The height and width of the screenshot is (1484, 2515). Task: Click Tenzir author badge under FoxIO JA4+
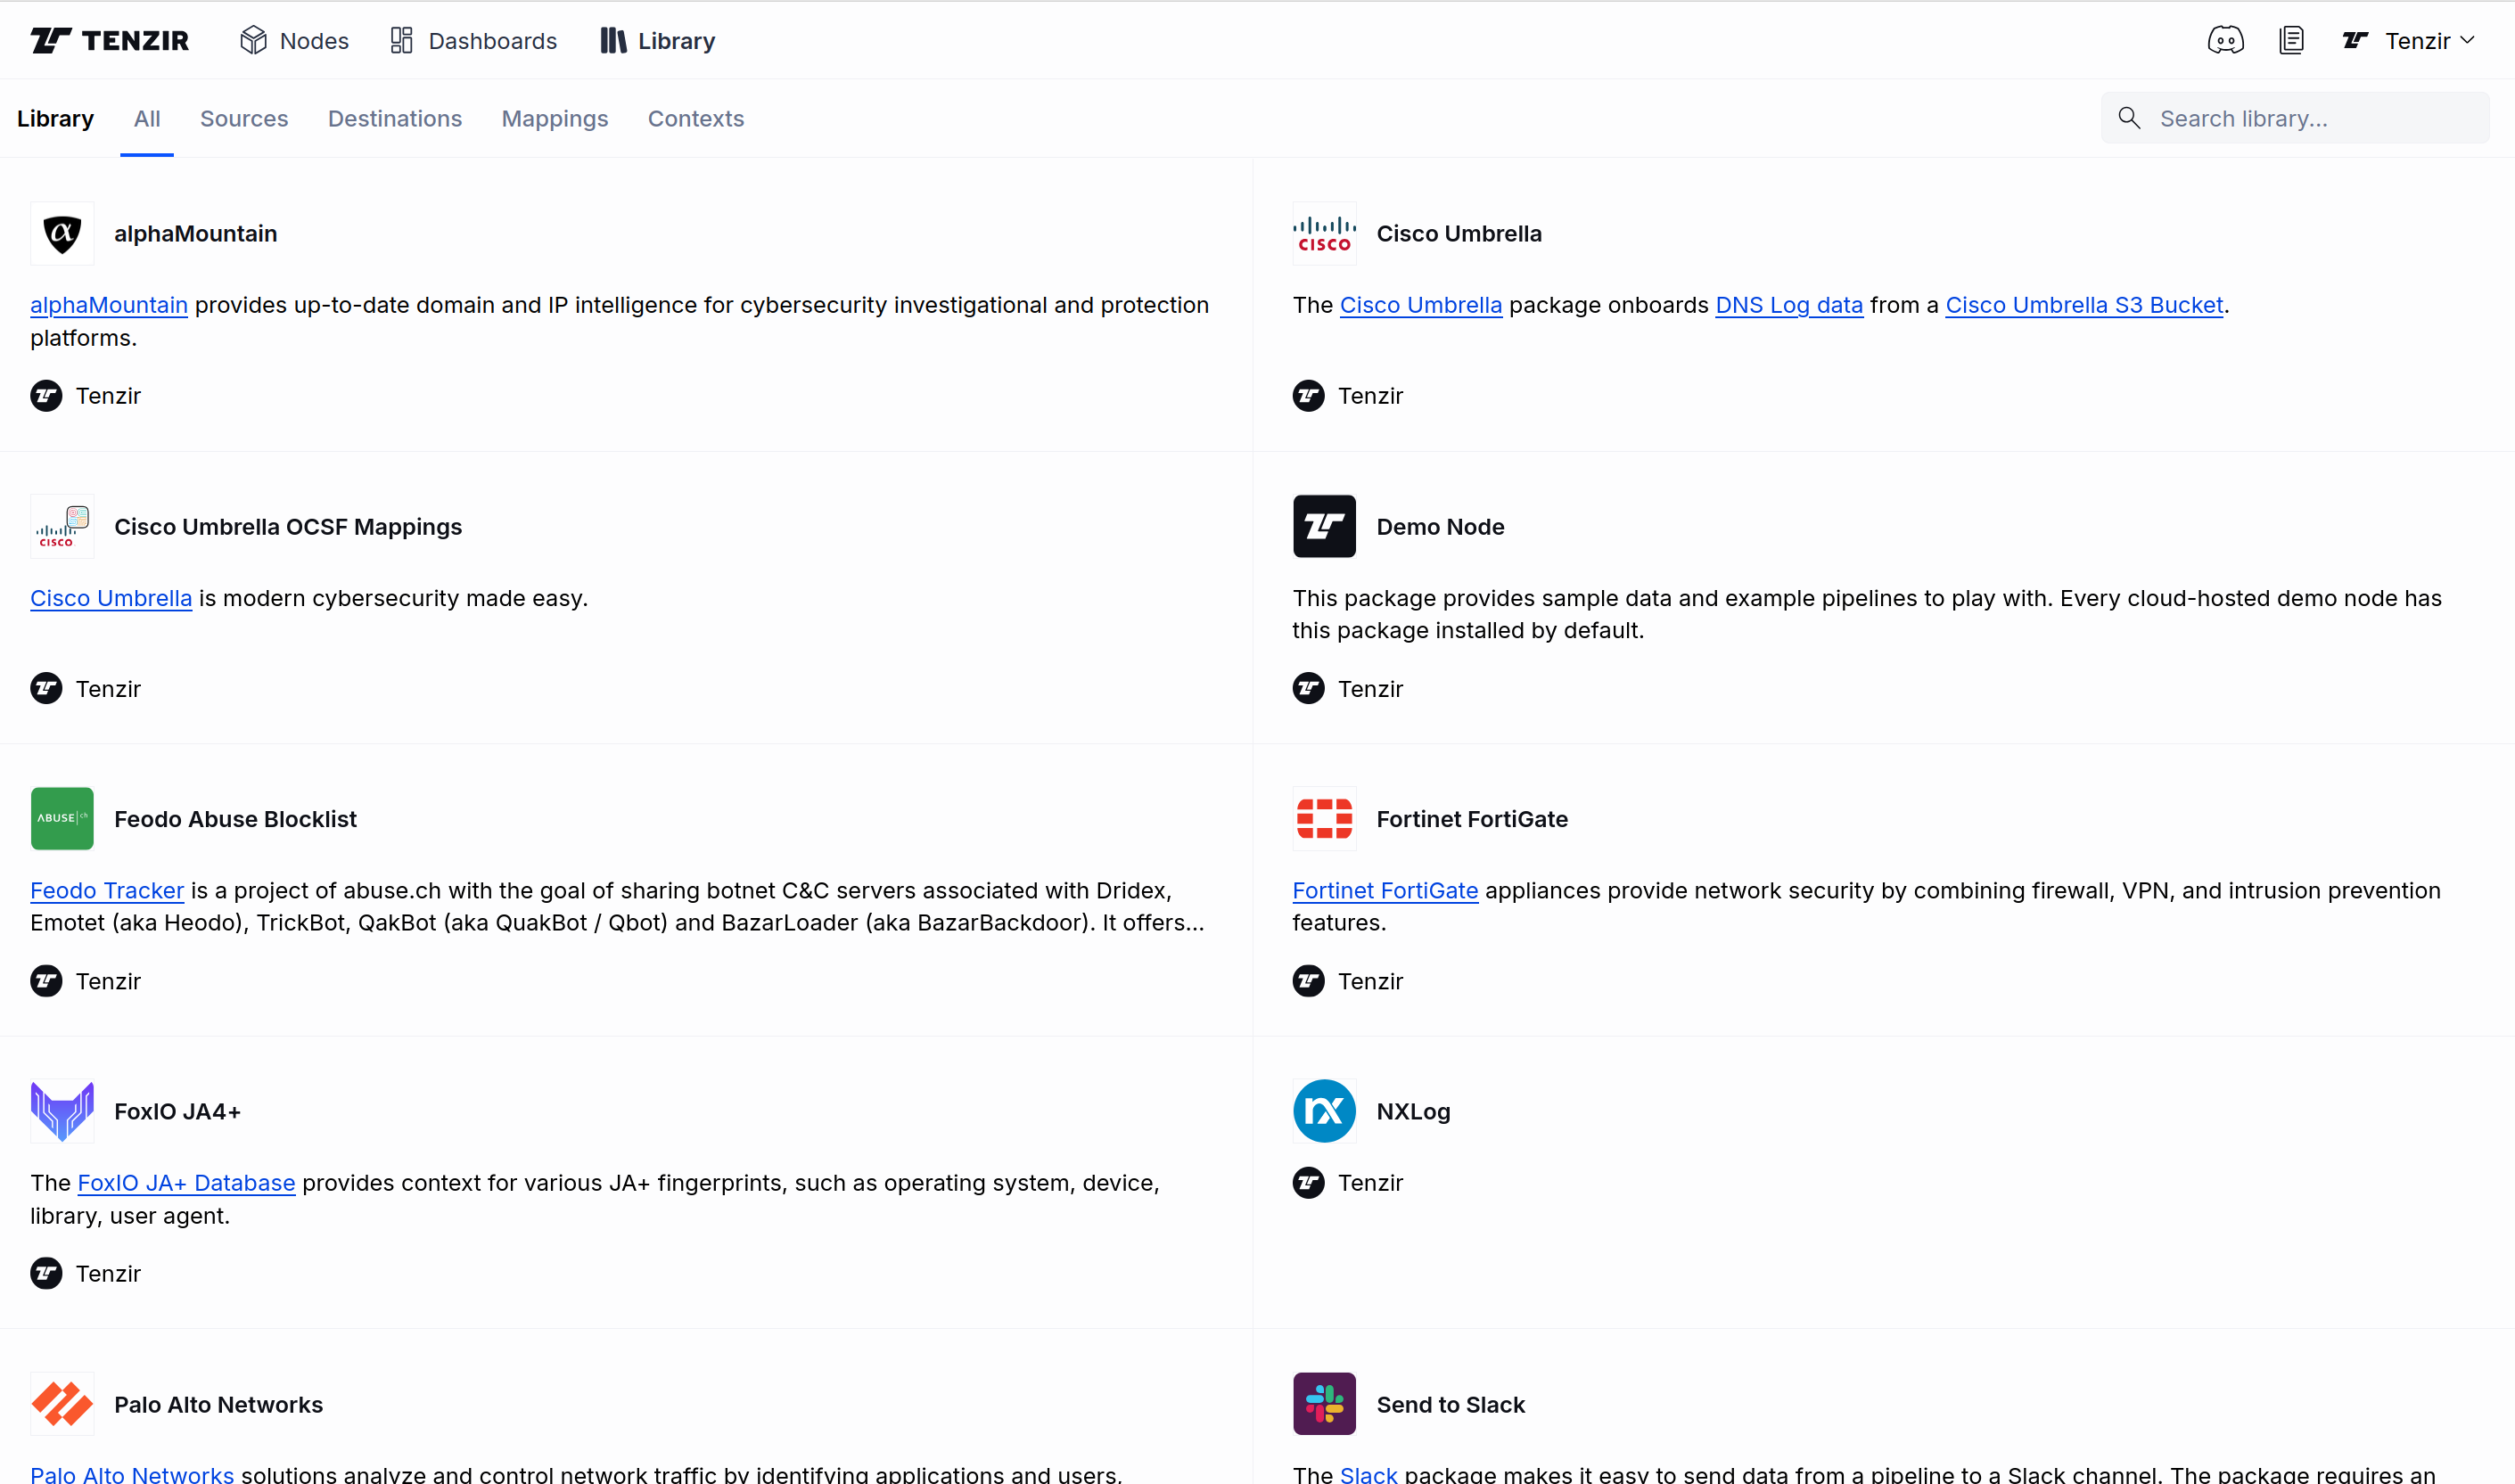(x=86, y=1273)
